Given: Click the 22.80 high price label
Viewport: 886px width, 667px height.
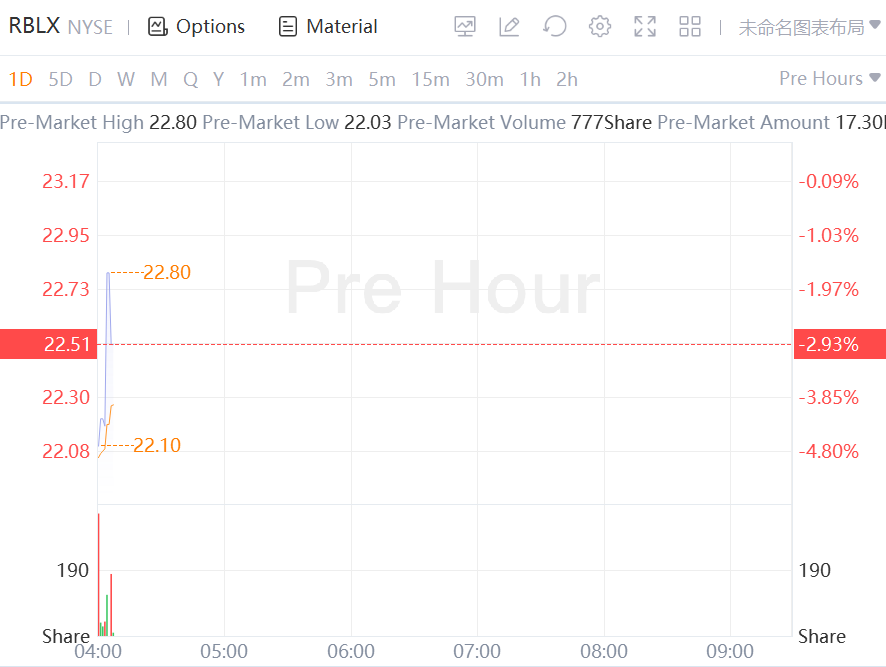Looking at the screenshot, I should pyautogui.click(x=166, y=272).
